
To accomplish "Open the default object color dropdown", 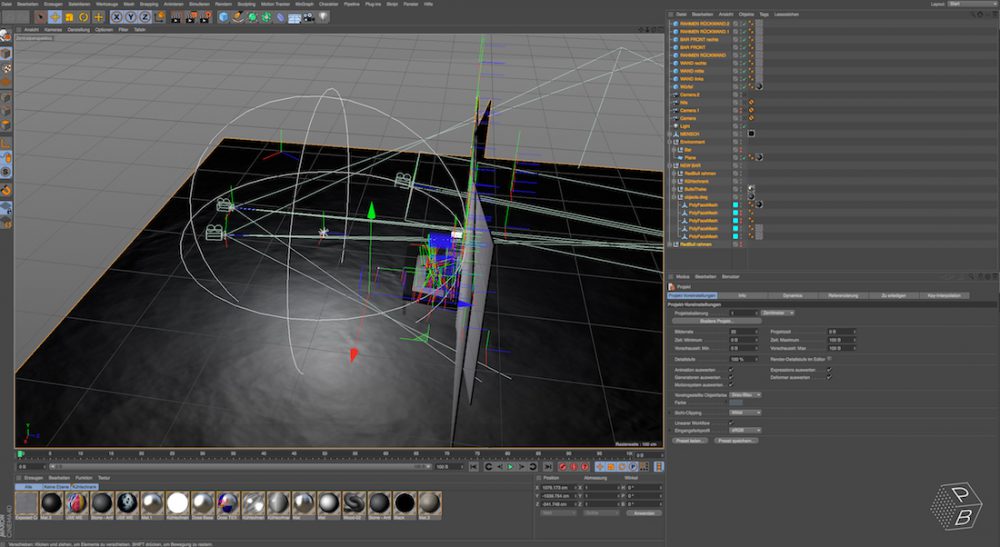I will 745,395.
